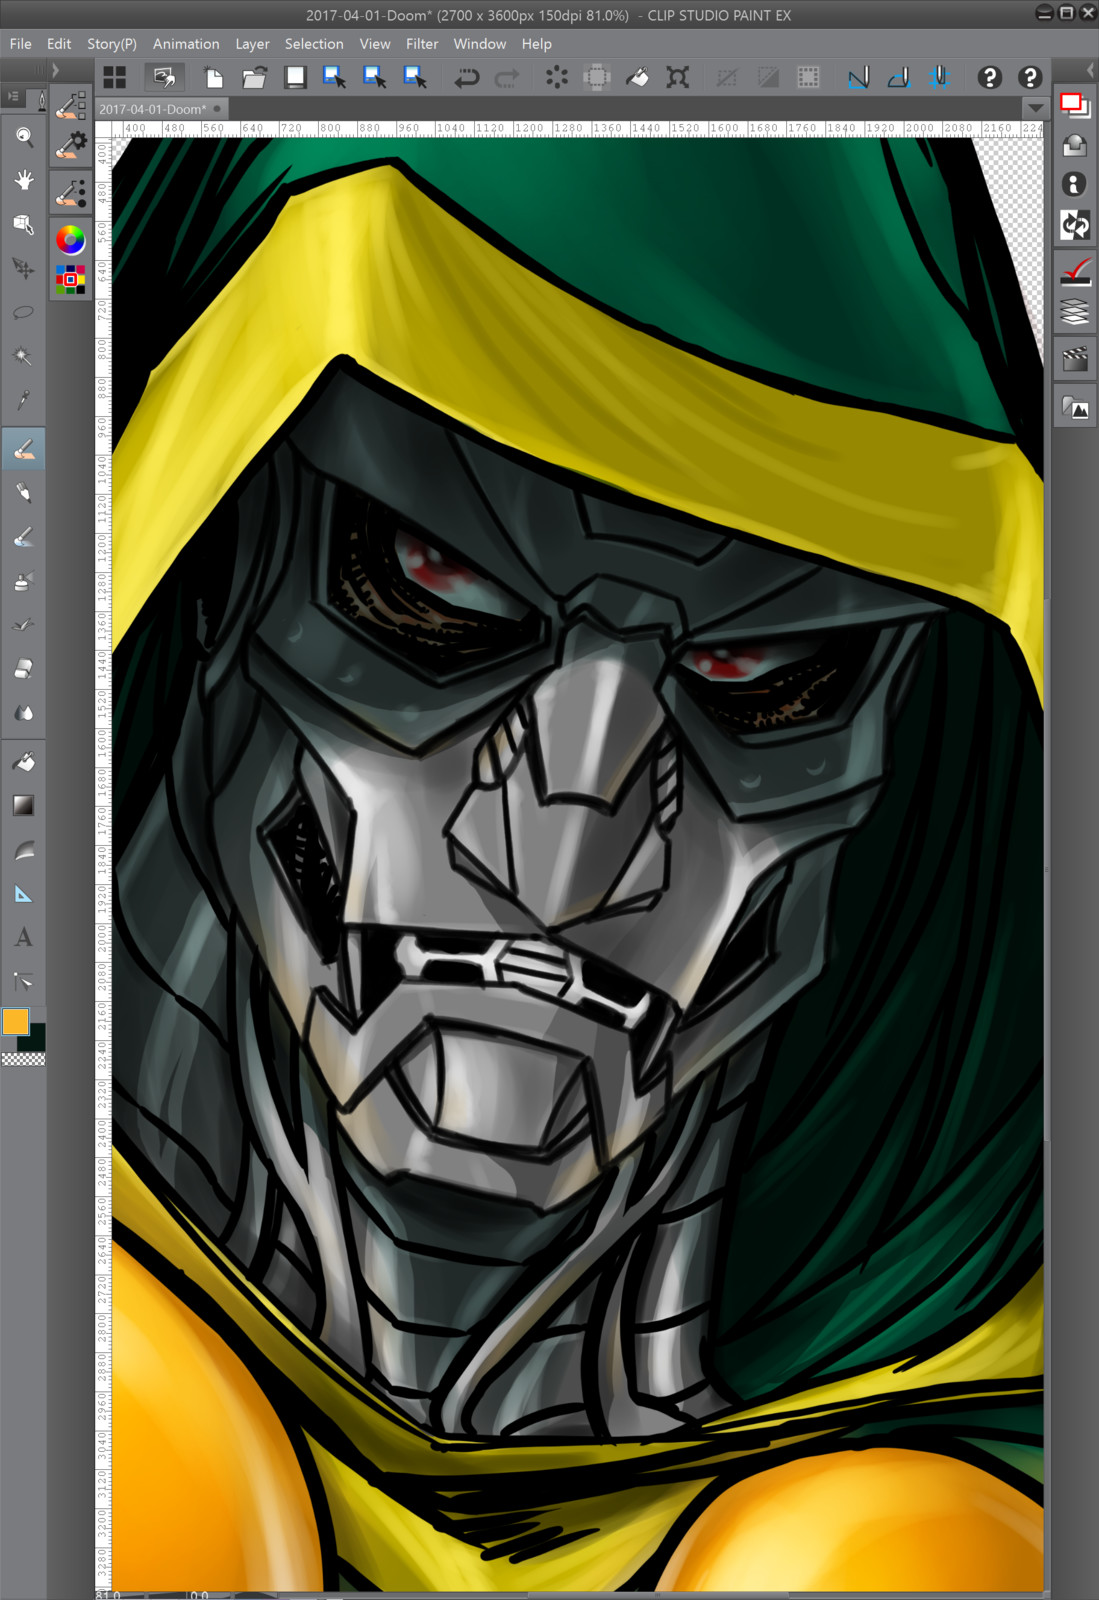
Task: Activate scale/rotate transform toolbar icon
Action: click(x=678, y=77)
